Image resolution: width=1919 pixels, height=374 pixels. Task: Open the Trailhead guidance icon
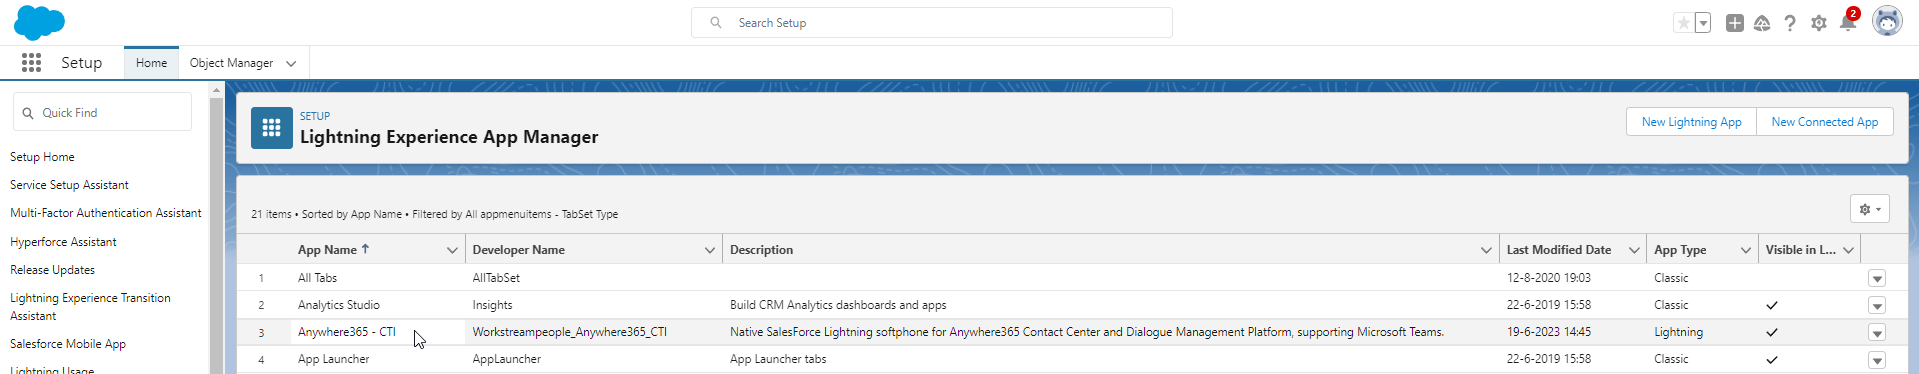pos(1762,23)
